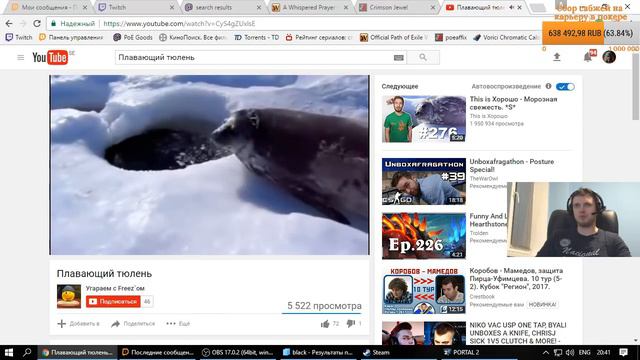Click the Добавить в plus icon
The width and height of the screenshot is (640, 360).
[62, 324]
